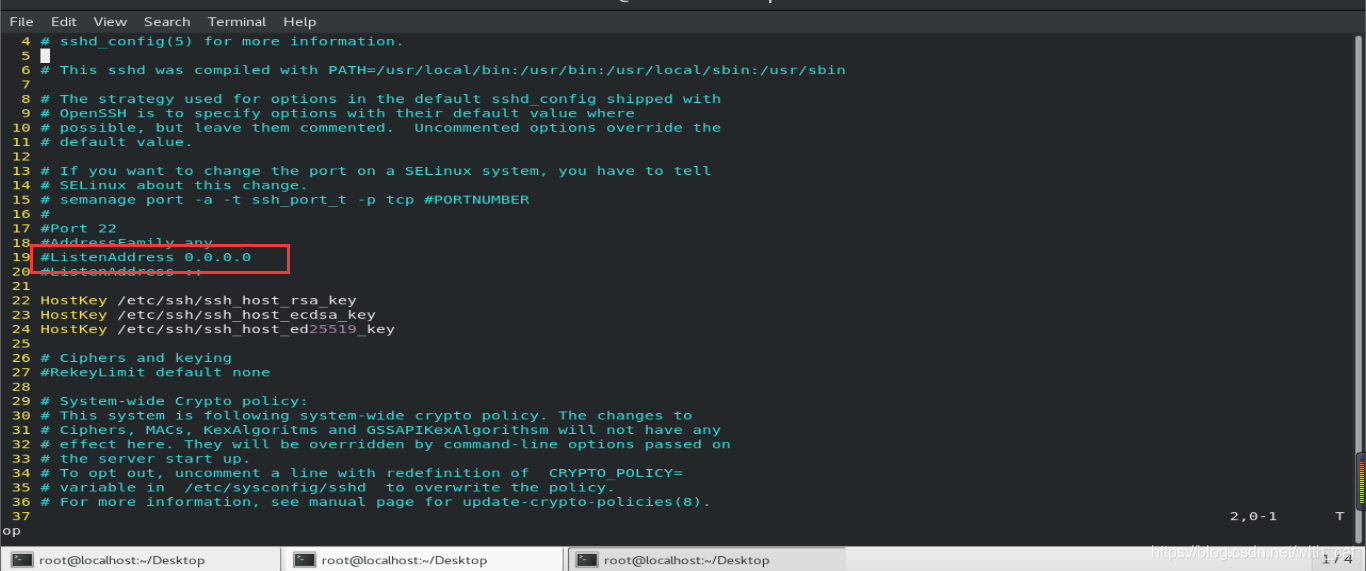Open the Edit menu
This screenshot has height=571, width=1366.
64,21
